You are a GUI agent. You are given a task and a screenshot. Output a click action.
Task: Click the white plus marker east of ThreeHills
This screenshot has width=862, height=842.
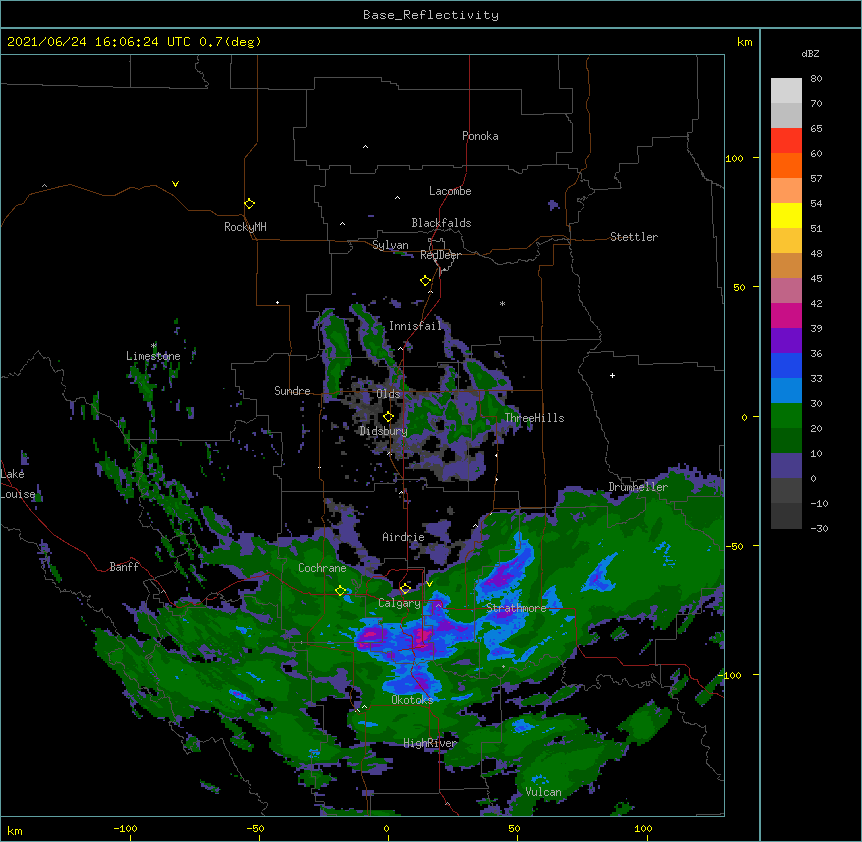click(x=612, y=375)
